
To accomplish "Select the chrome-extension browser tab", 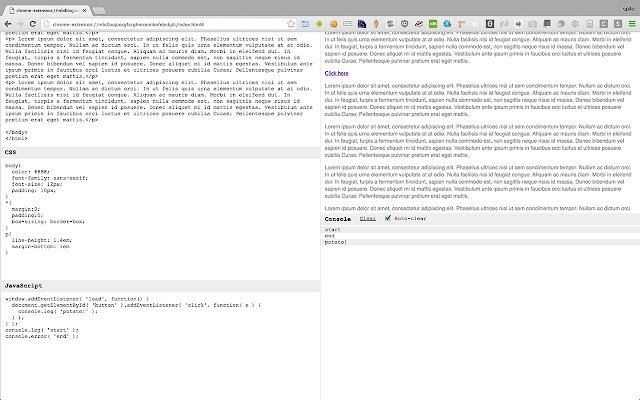I will pos(46,10).
